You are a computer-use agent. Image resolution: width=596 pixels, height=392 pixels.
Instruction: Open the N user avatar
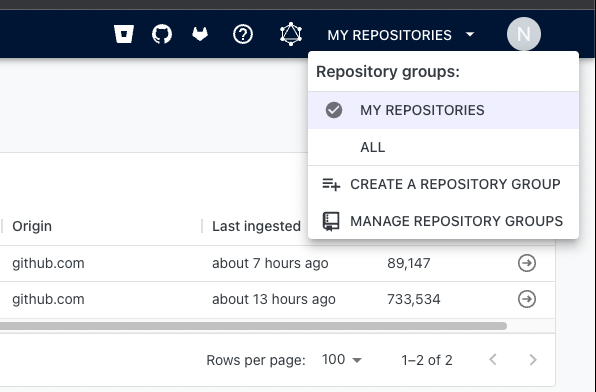pos(524,34)
